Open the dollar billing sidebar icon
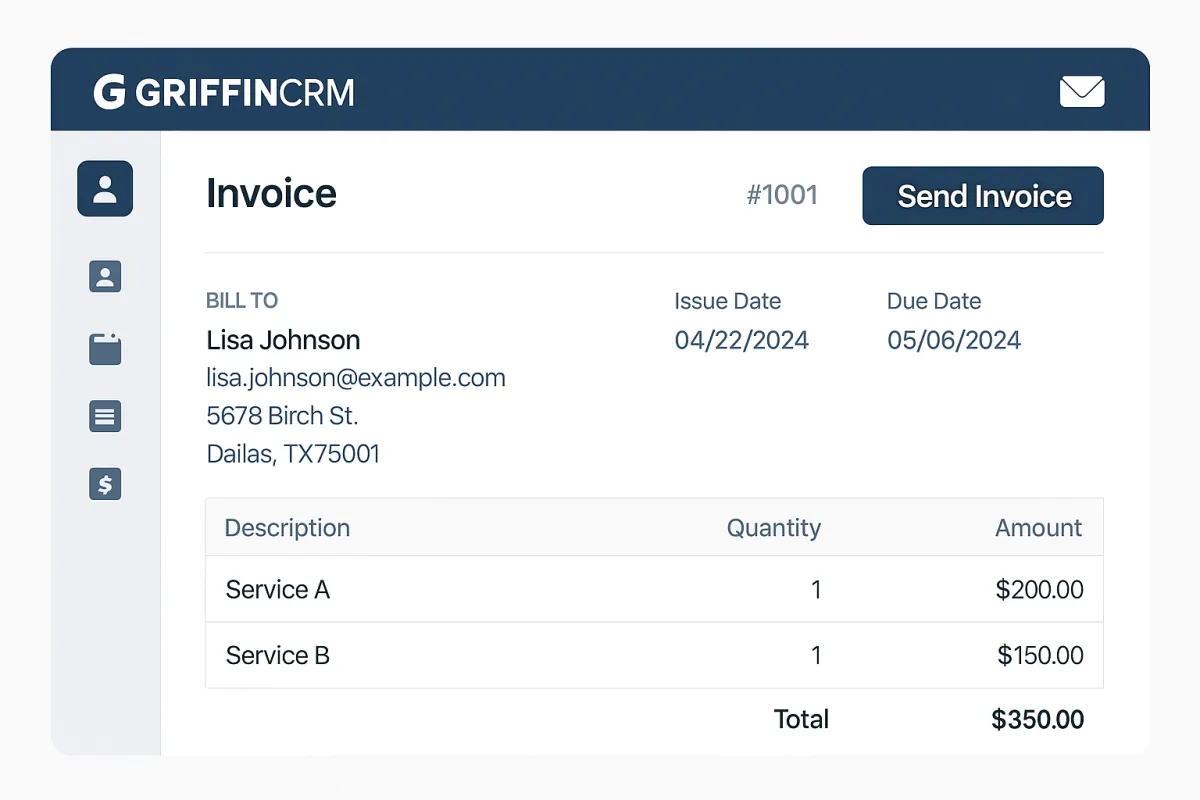This screenshot has width=1200, height=800. tap(105, 485)
